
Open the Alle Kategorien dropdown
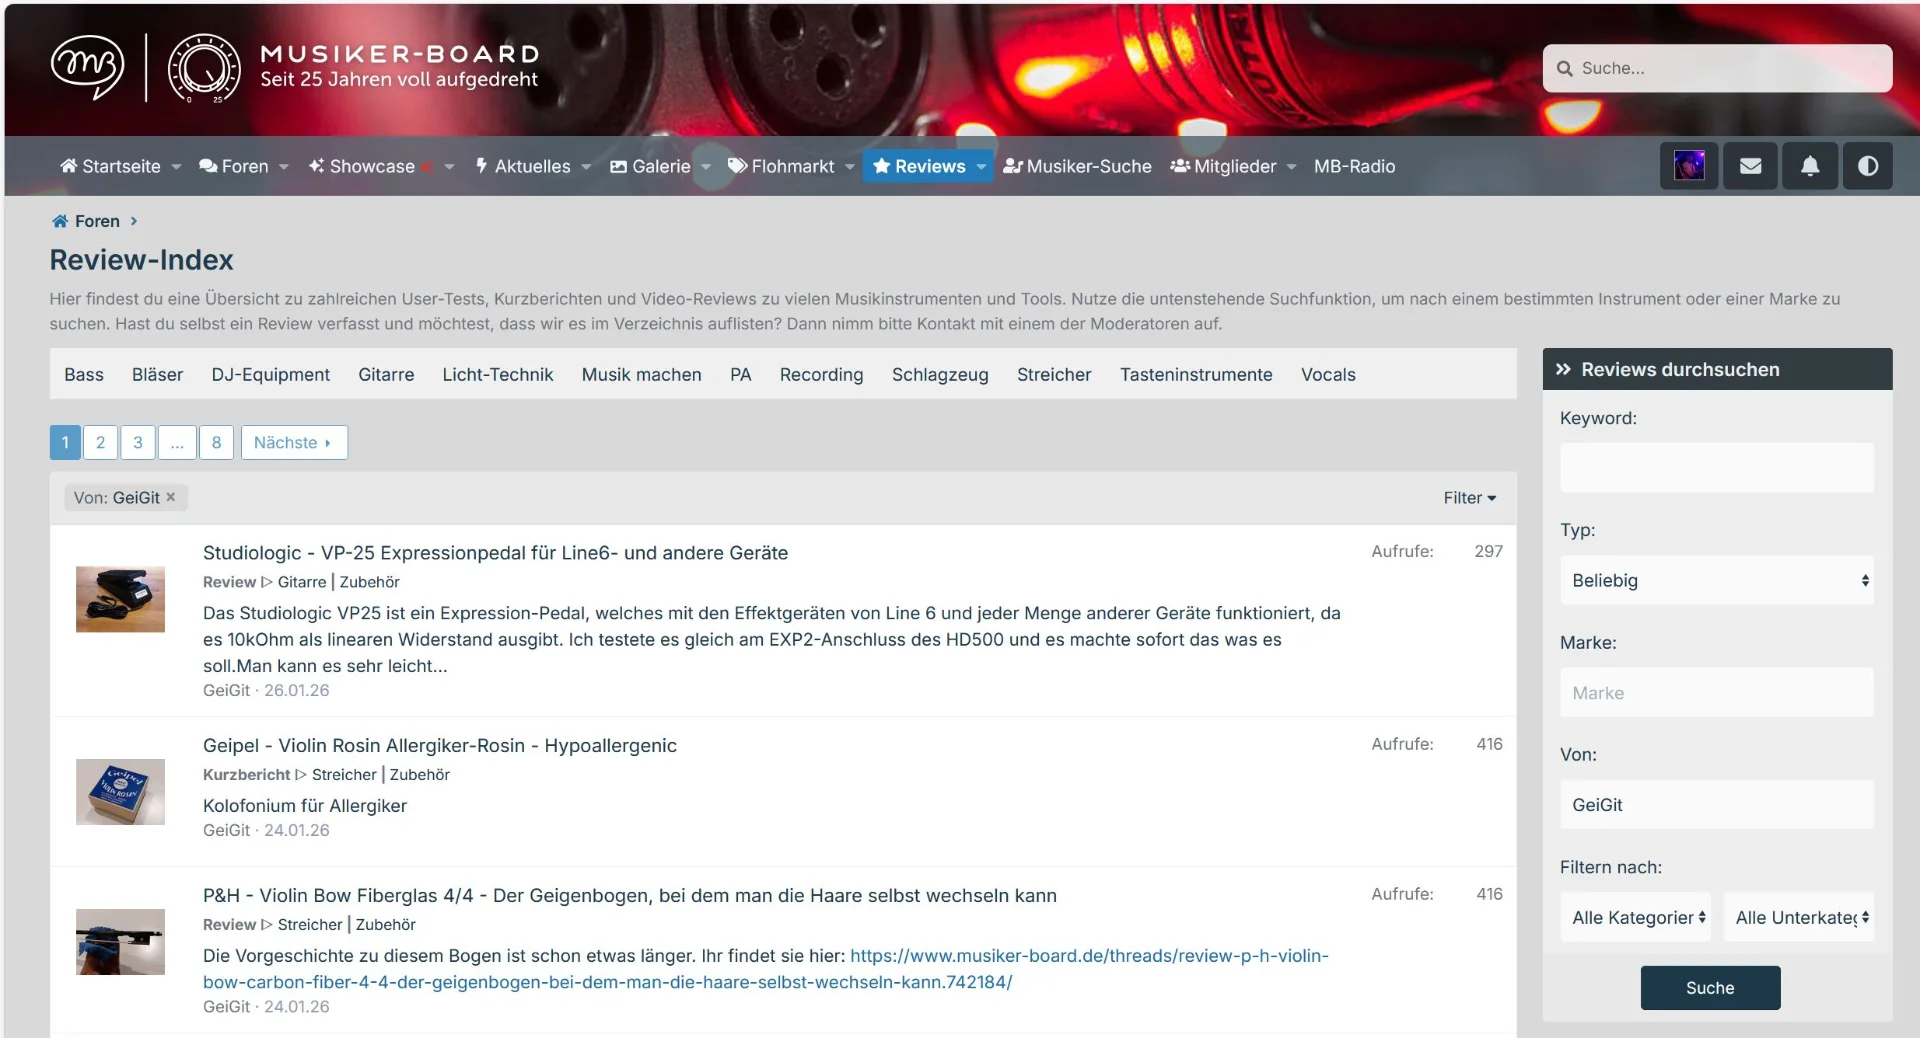tap(1635, 917)
